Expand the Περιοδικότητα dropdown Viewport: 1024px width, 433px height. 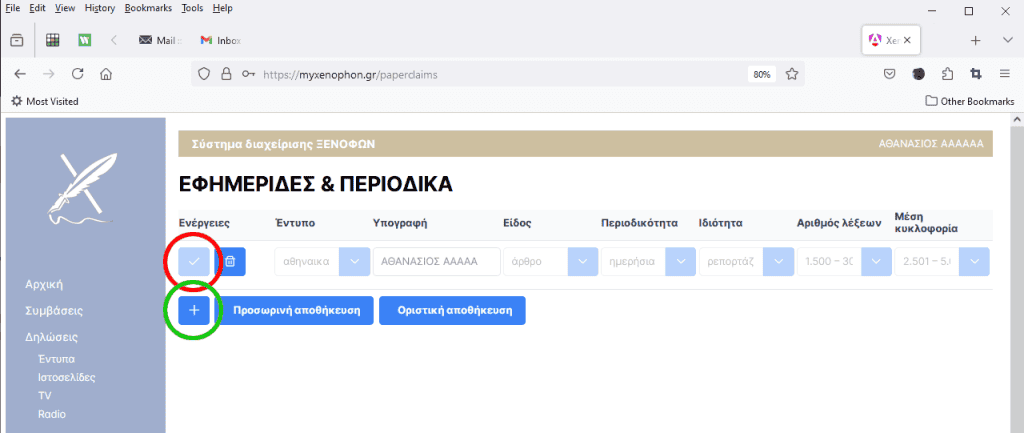pyautogui.click(x=680, y=262)
